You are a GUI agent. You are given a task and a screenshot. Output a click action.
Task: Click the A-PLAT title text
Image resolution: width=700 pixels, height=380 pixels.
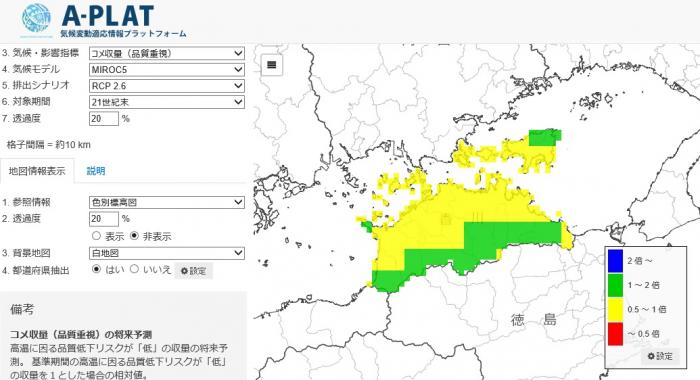tap(108, 16)
